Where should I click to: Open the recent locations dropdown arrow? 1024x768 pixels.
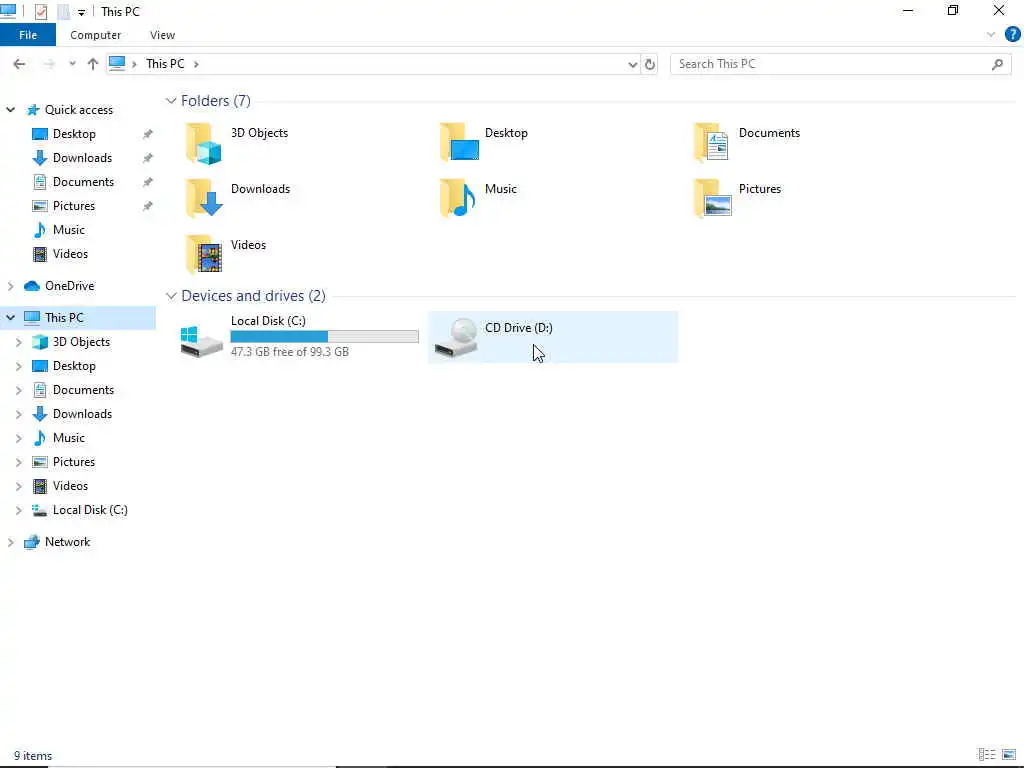point(72,64)
